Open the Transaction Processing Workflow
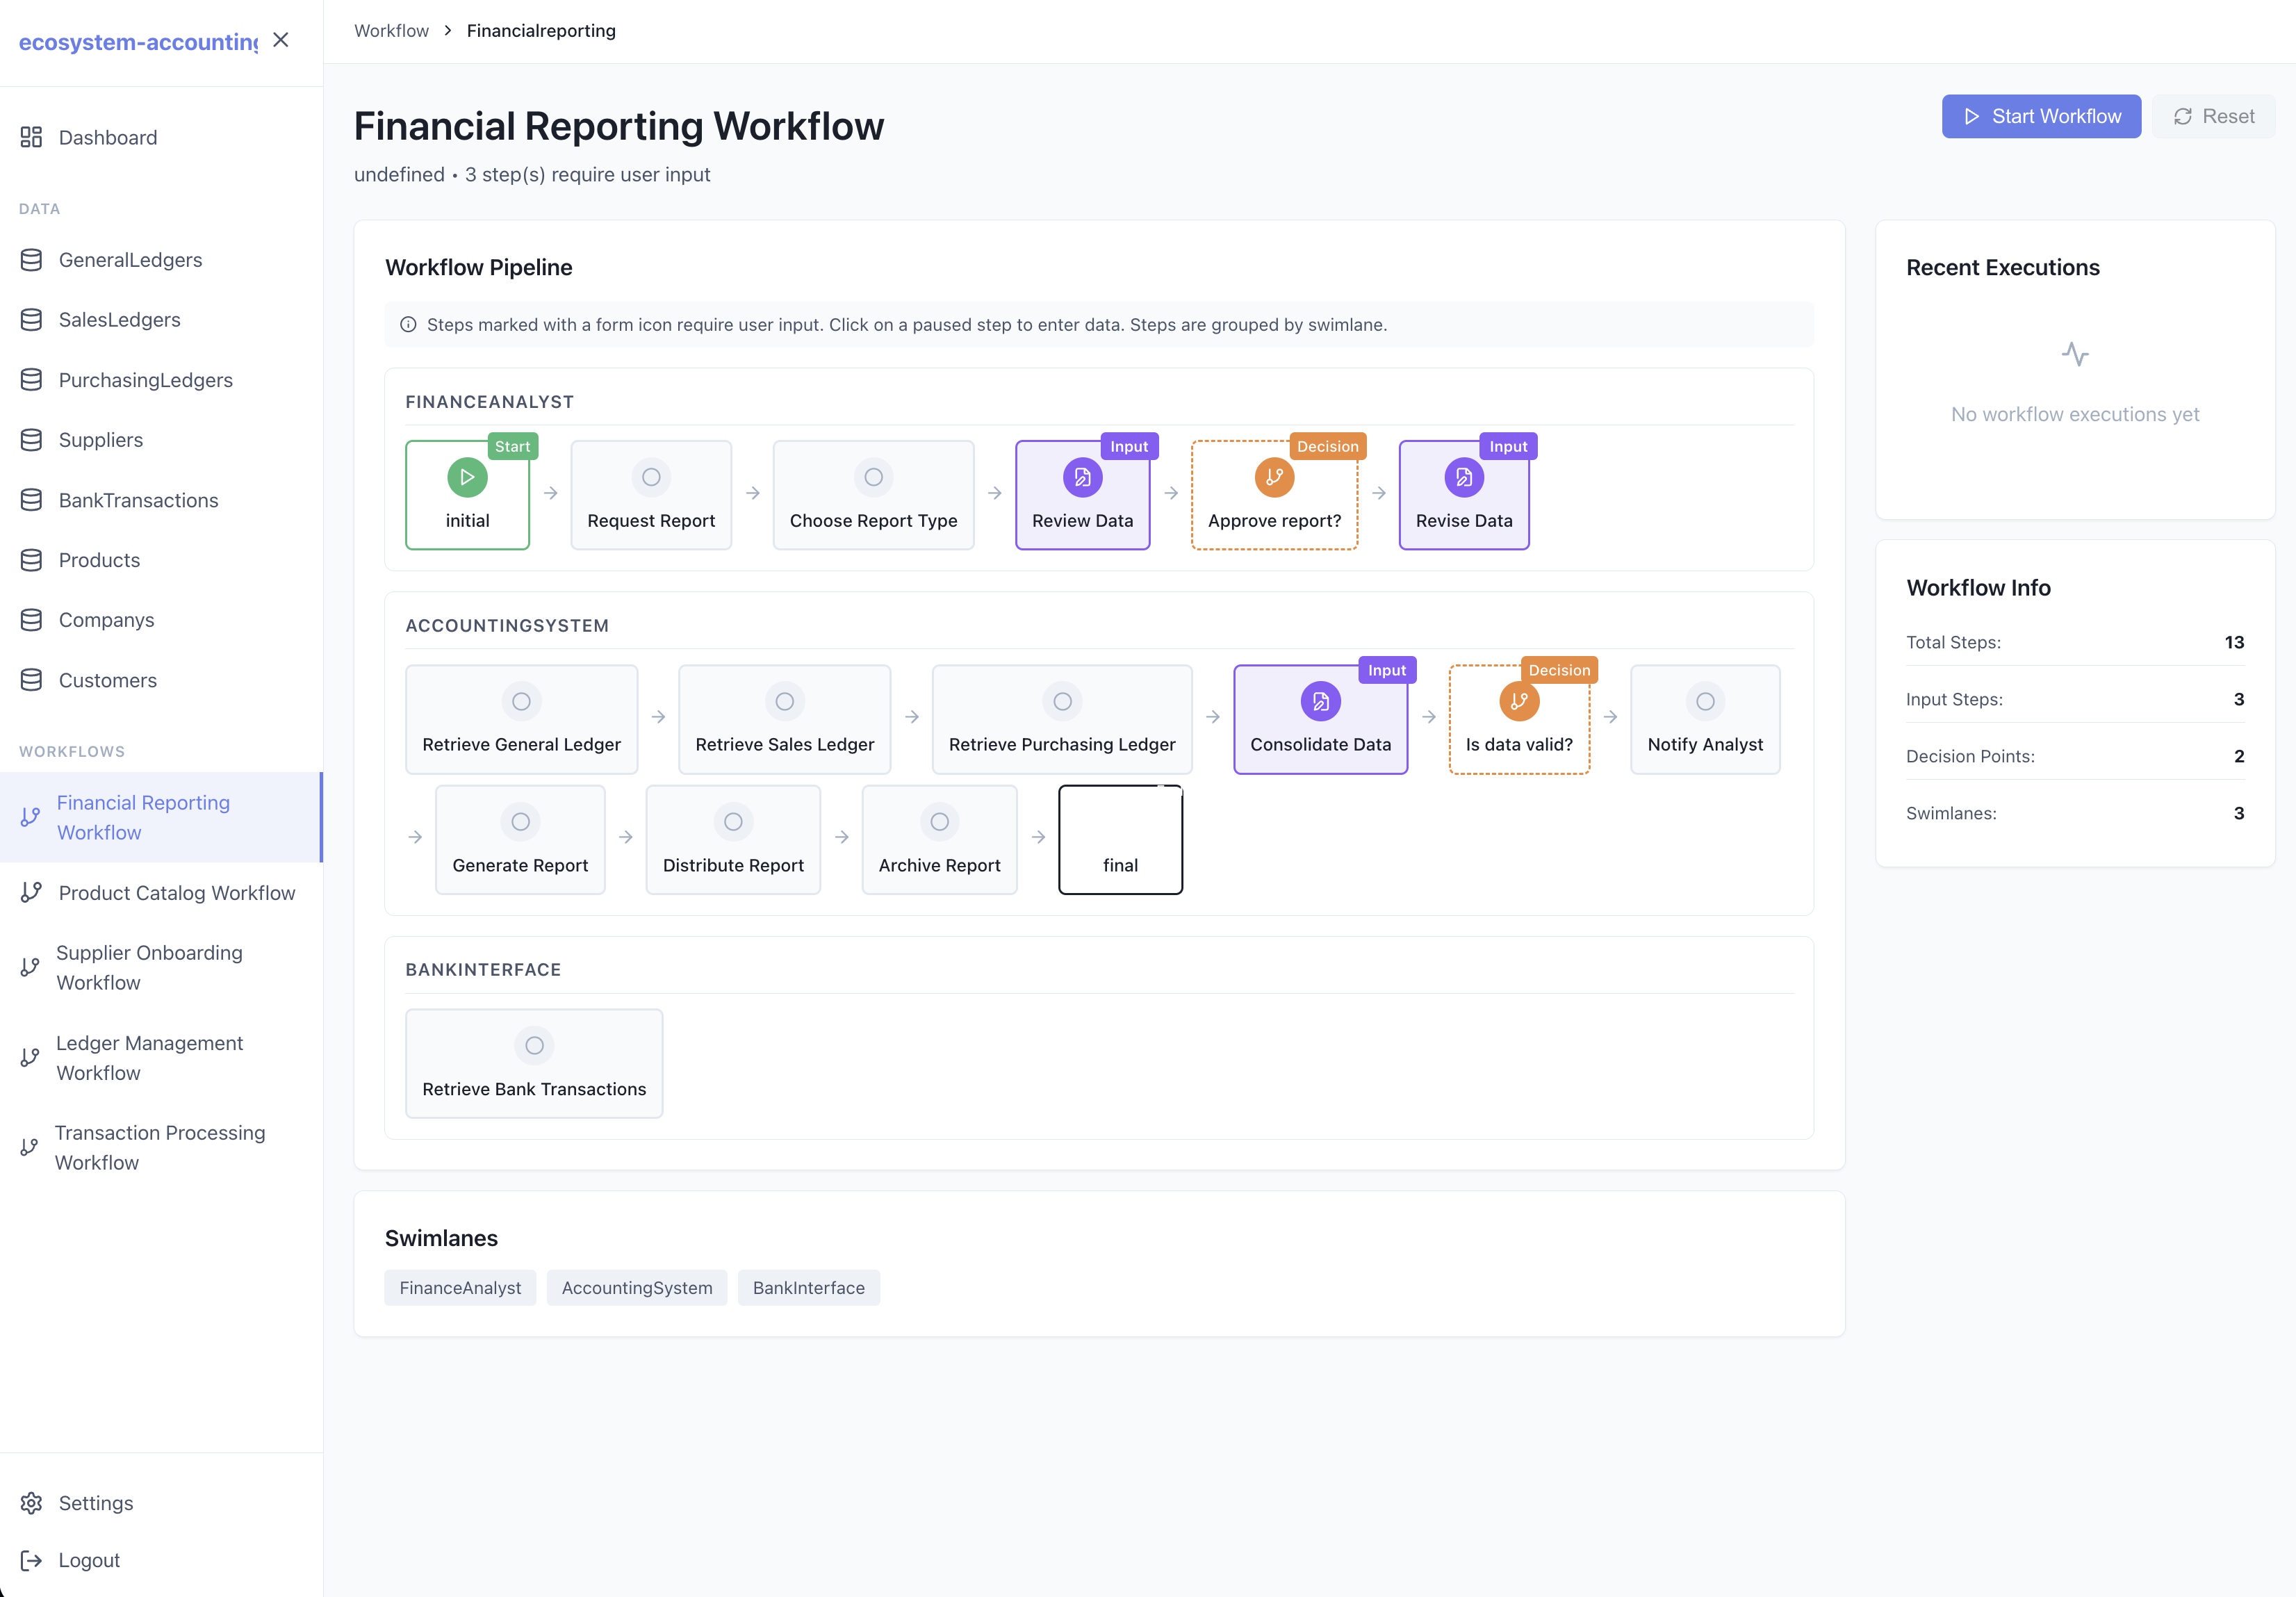This screenshot has height=1597, width=2296. (160, 1147)
